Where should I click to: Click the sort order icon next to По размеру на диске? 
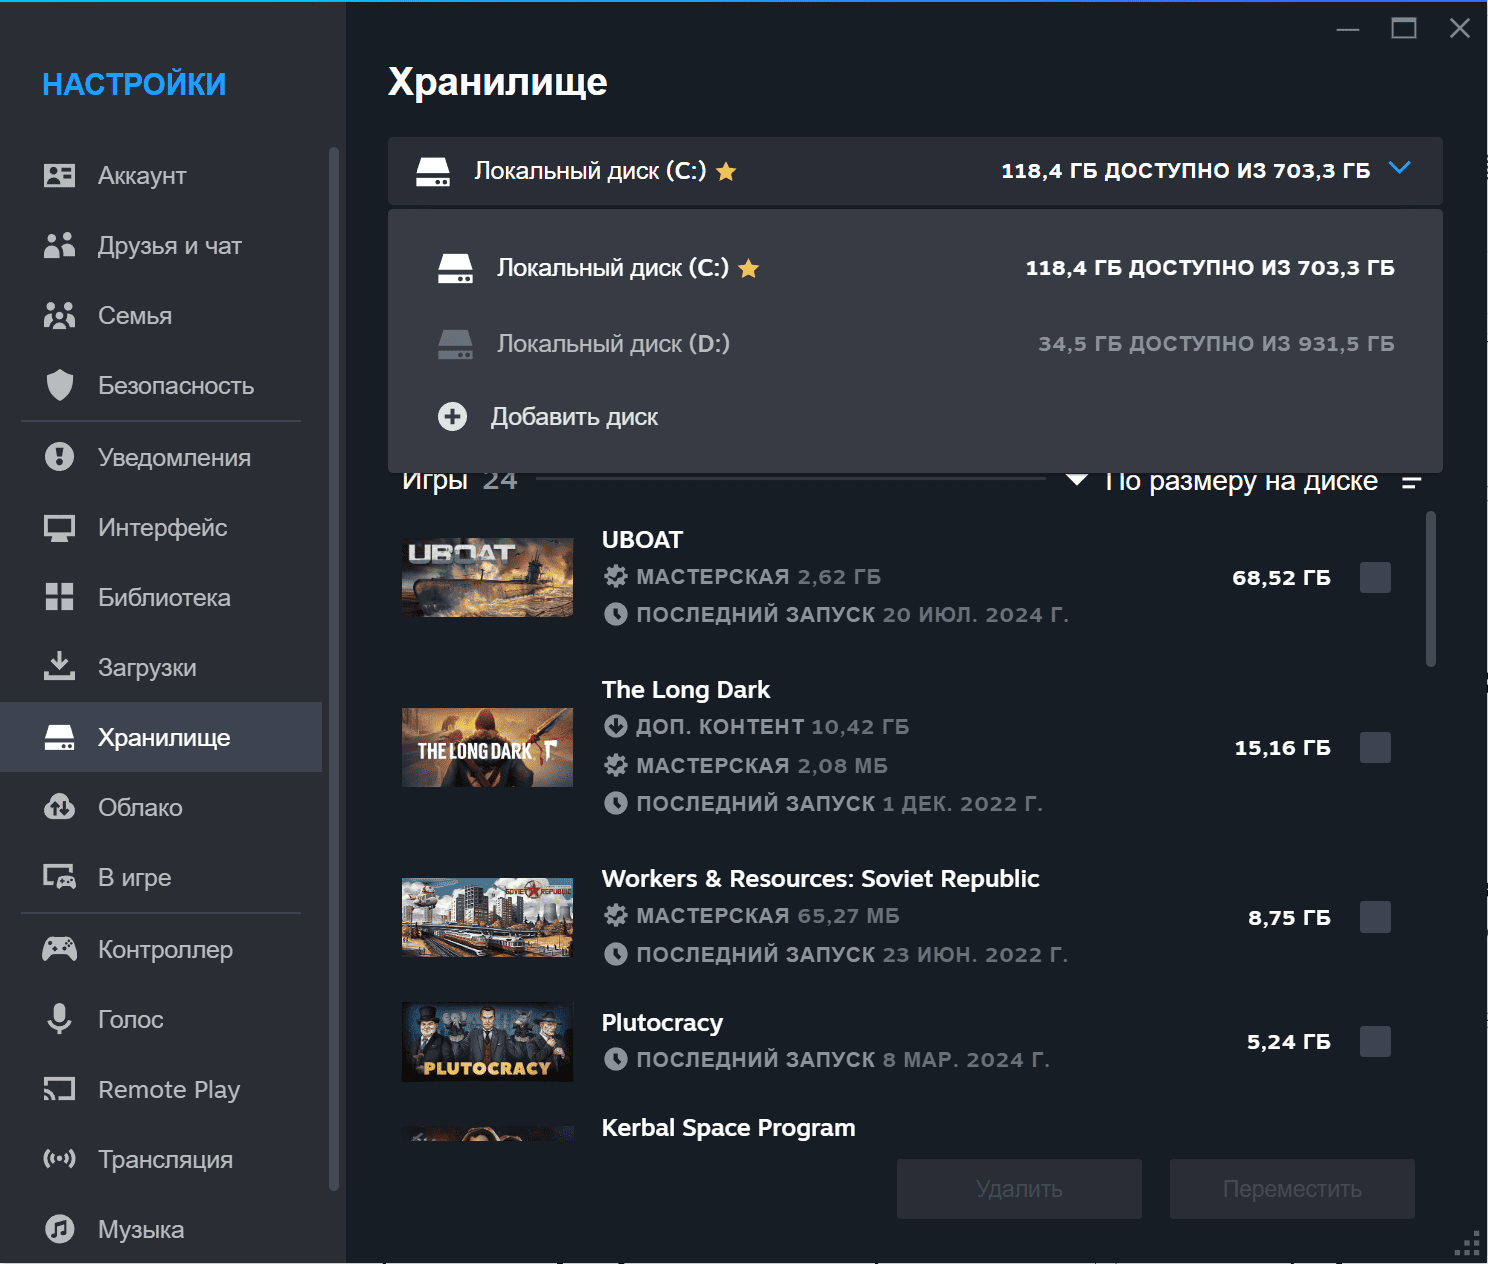point(1411,482)
